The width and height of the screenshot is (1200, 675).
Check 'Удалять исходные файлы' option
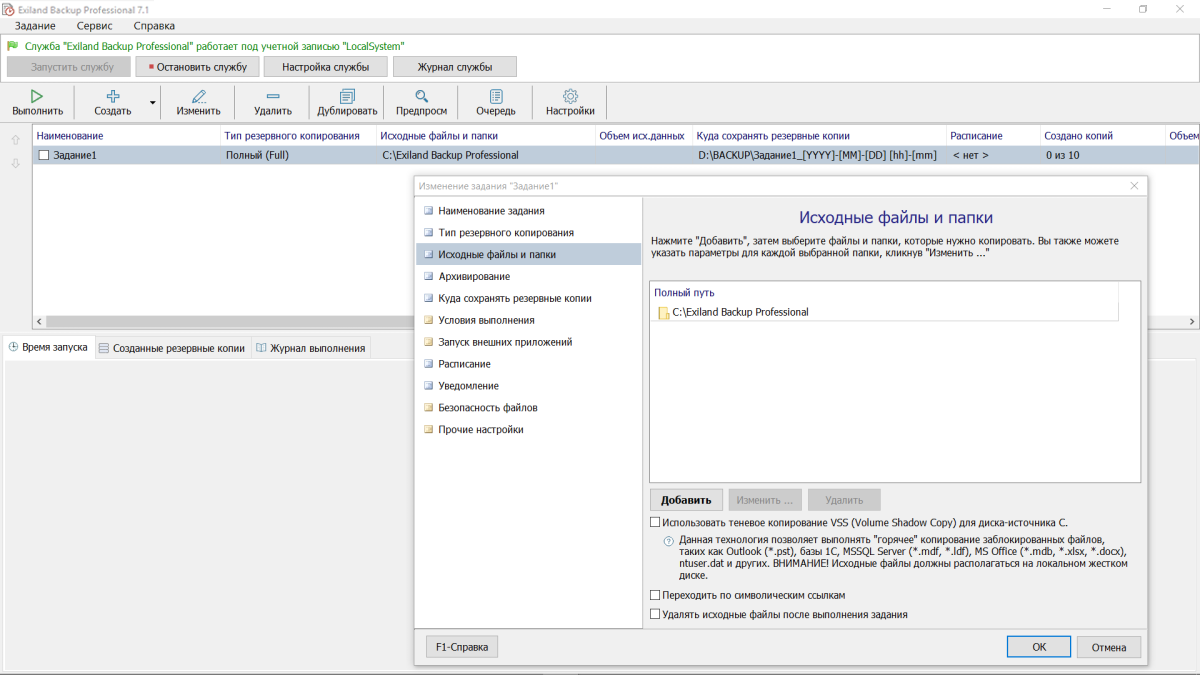coord(656,615)
